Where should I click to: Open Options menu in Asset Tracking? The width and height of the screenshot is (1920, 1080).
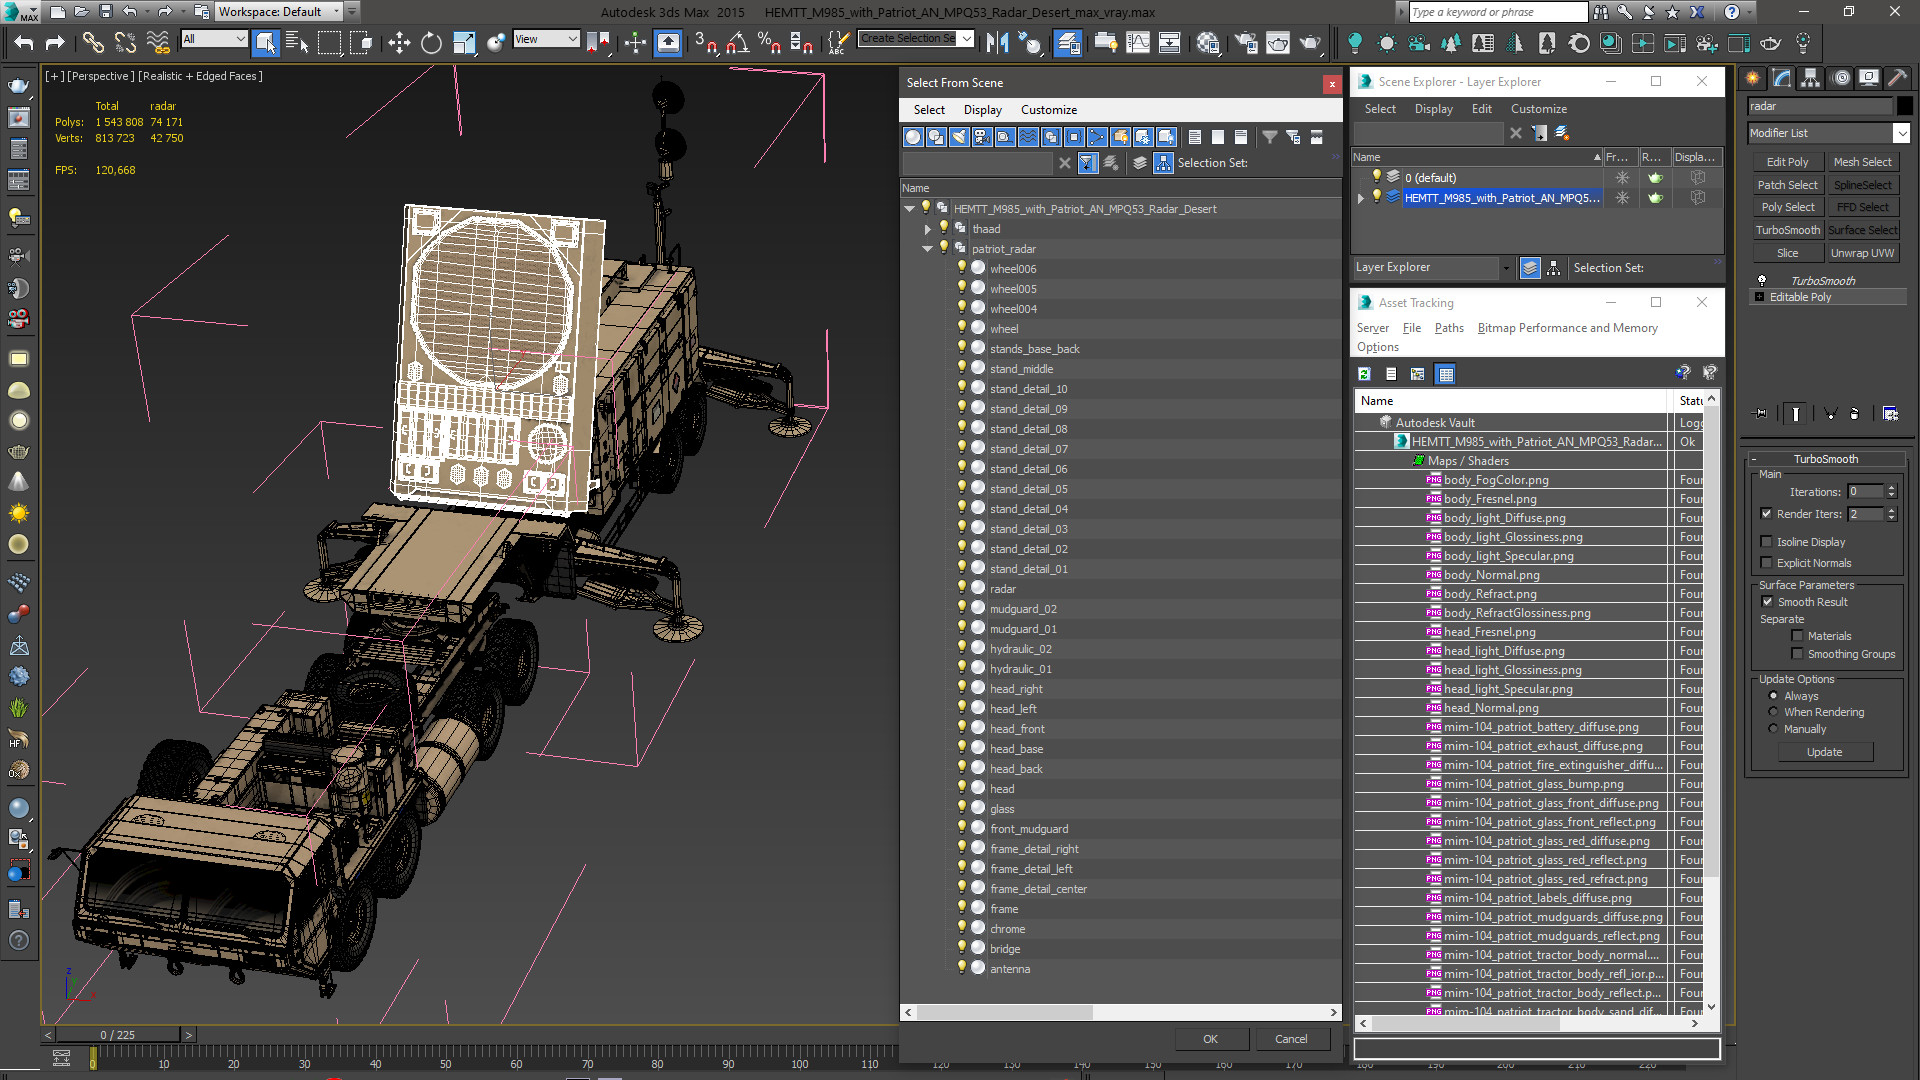click(1377, 347)
